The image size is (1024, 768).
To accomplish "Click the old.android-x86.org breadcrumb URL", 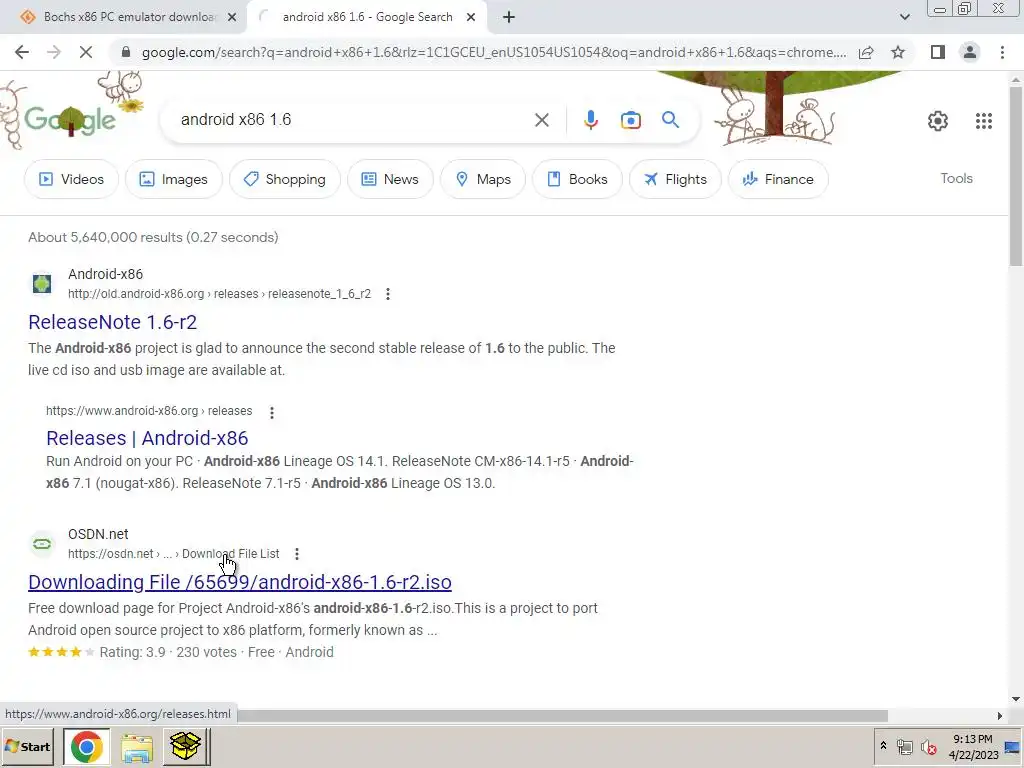I will (x=219, y=294).
